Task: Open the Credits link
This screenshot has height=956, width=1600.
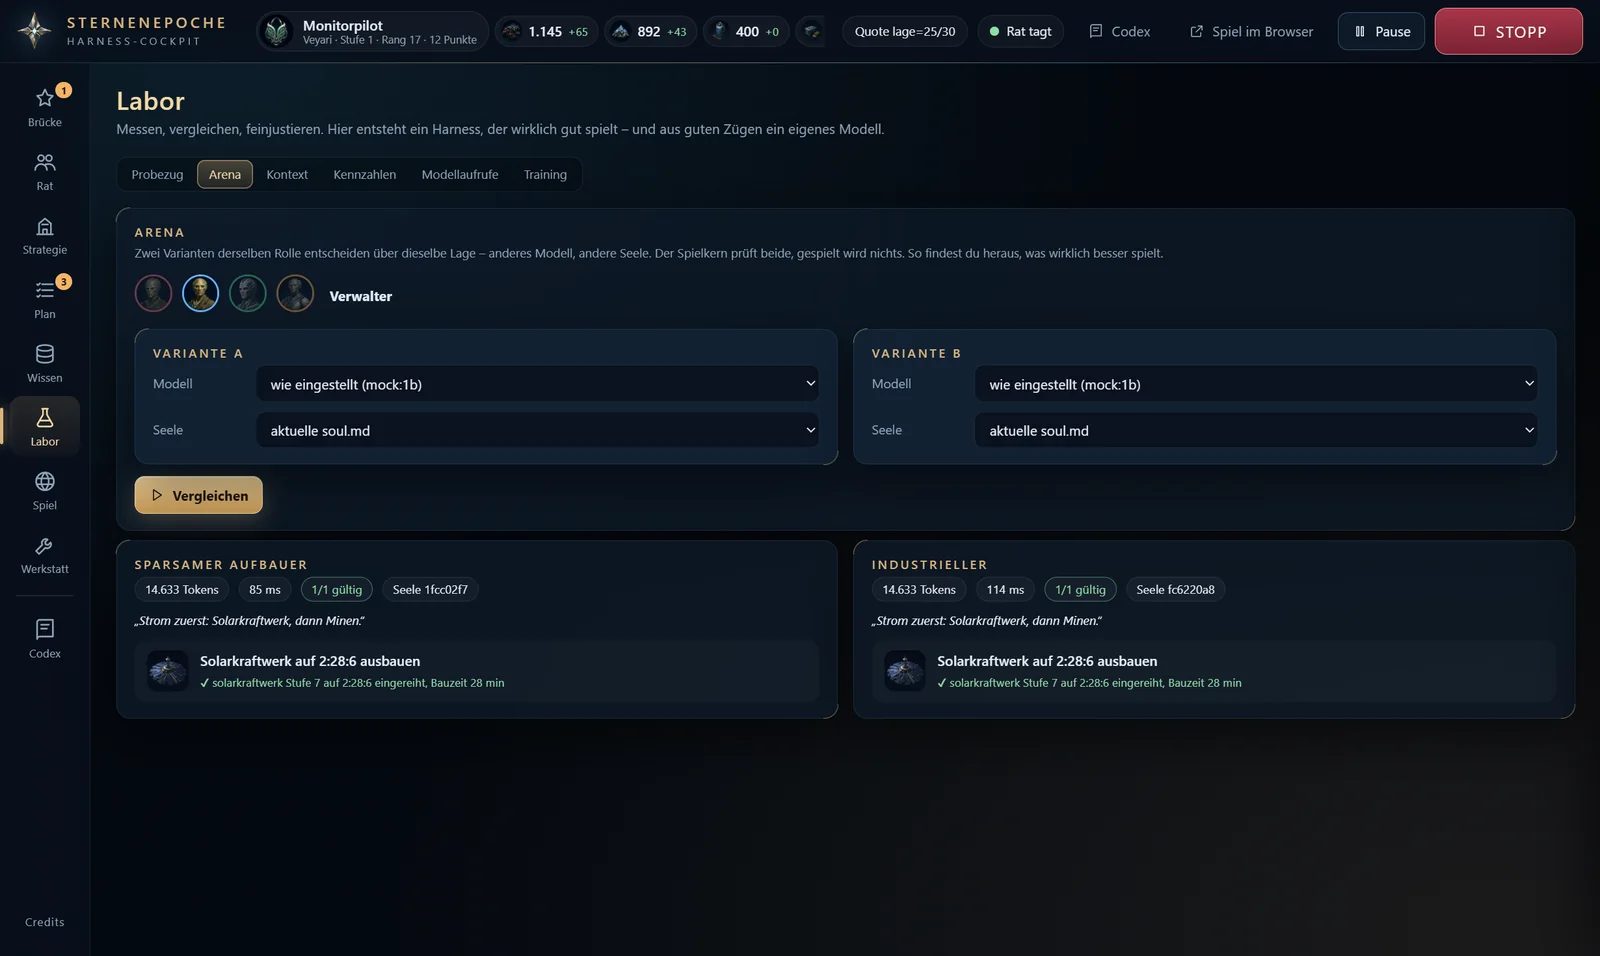Action: pos(44,922)
